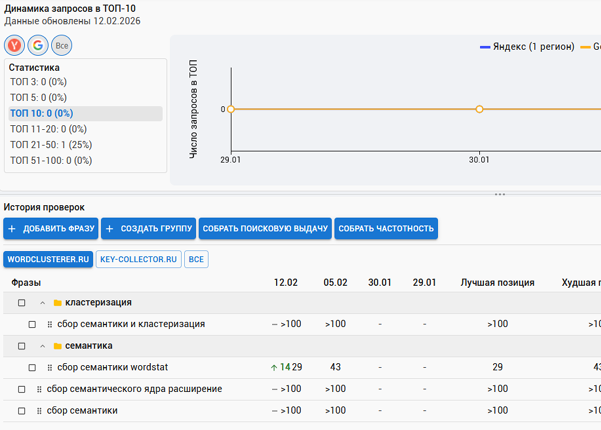This screenshot has width=601, height=430.
Task: Select checkbox beside 'сбор семантического ядра расширение'
Action: (x=21, y=389)
